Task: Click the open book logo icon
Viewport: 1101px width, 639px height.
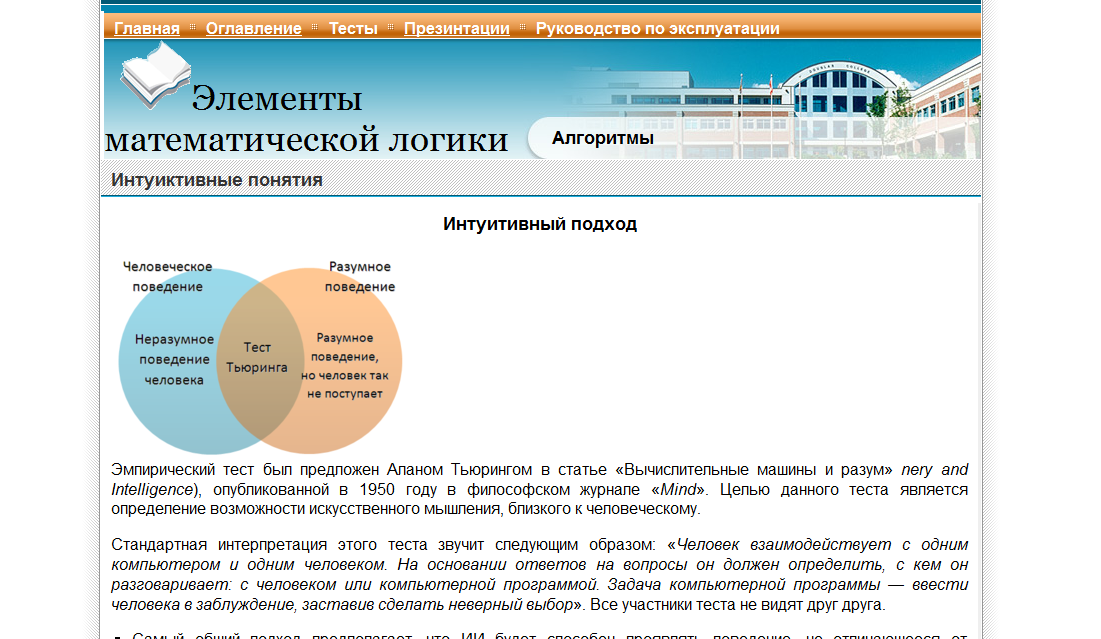Action: [x=155, y=75]
